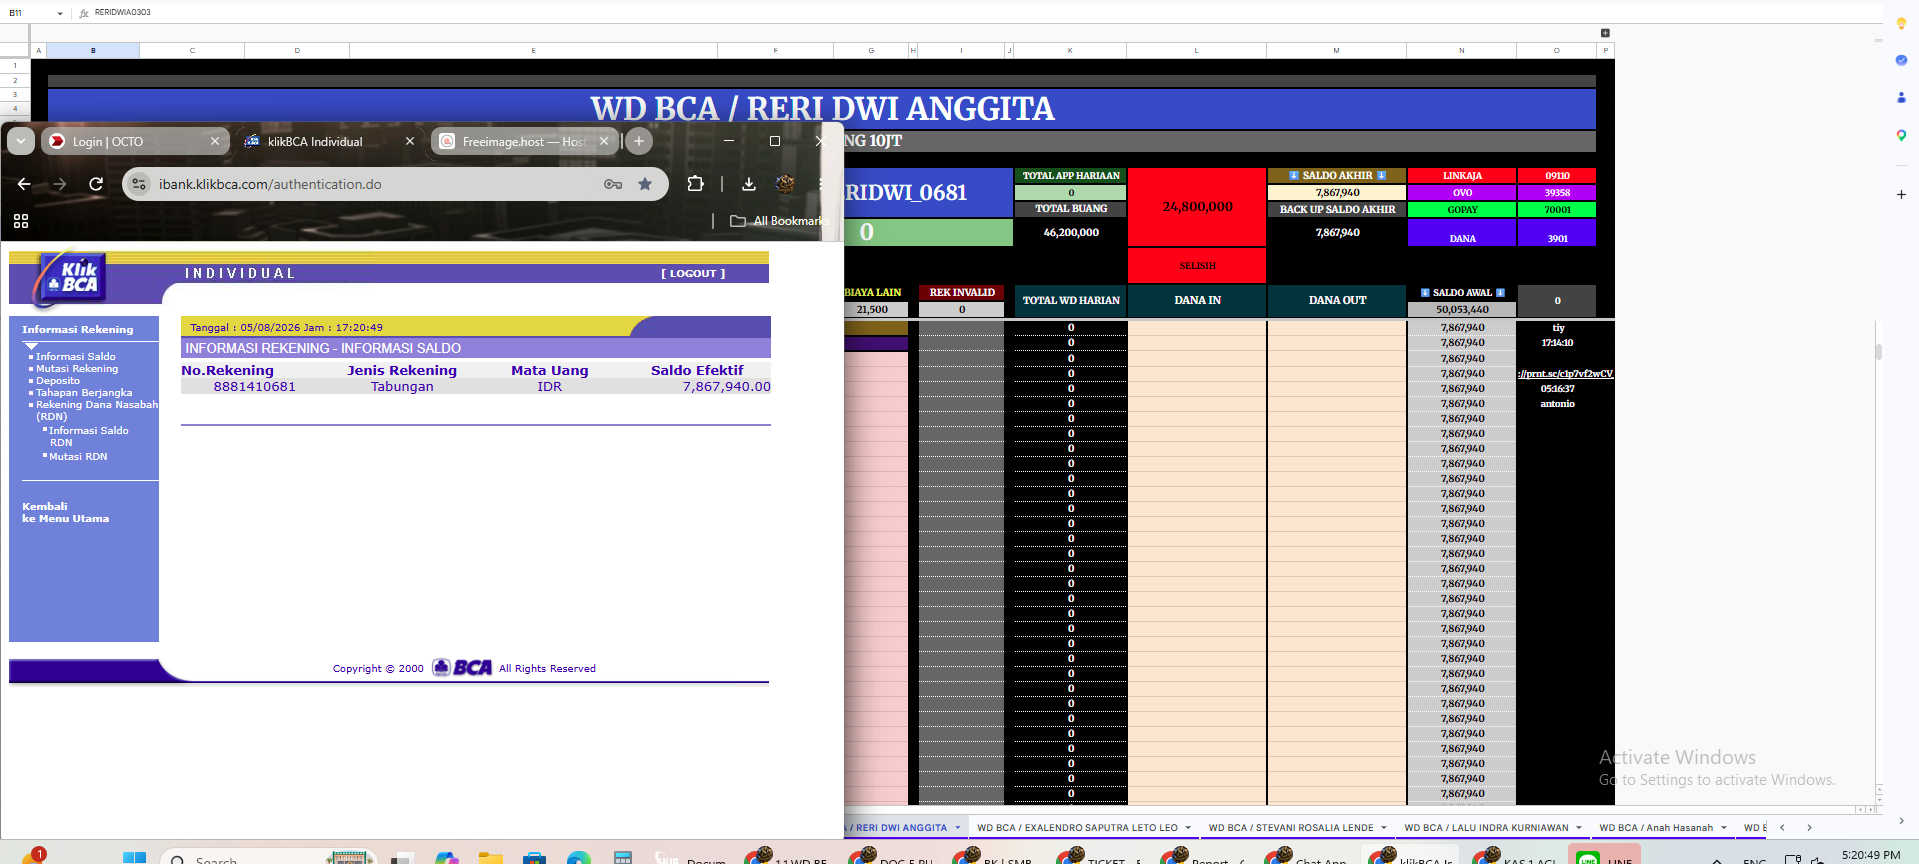Select the red 24,800,000 cell
The width and height of the screenshot is (1919, 864).
pos(1197,207)
